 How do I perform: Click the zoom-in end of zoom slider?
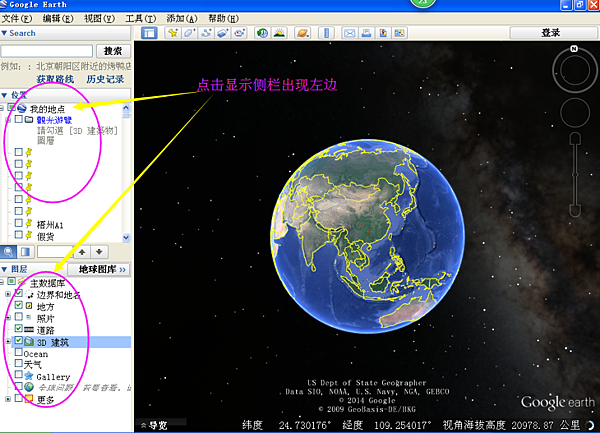pos(575,138)
